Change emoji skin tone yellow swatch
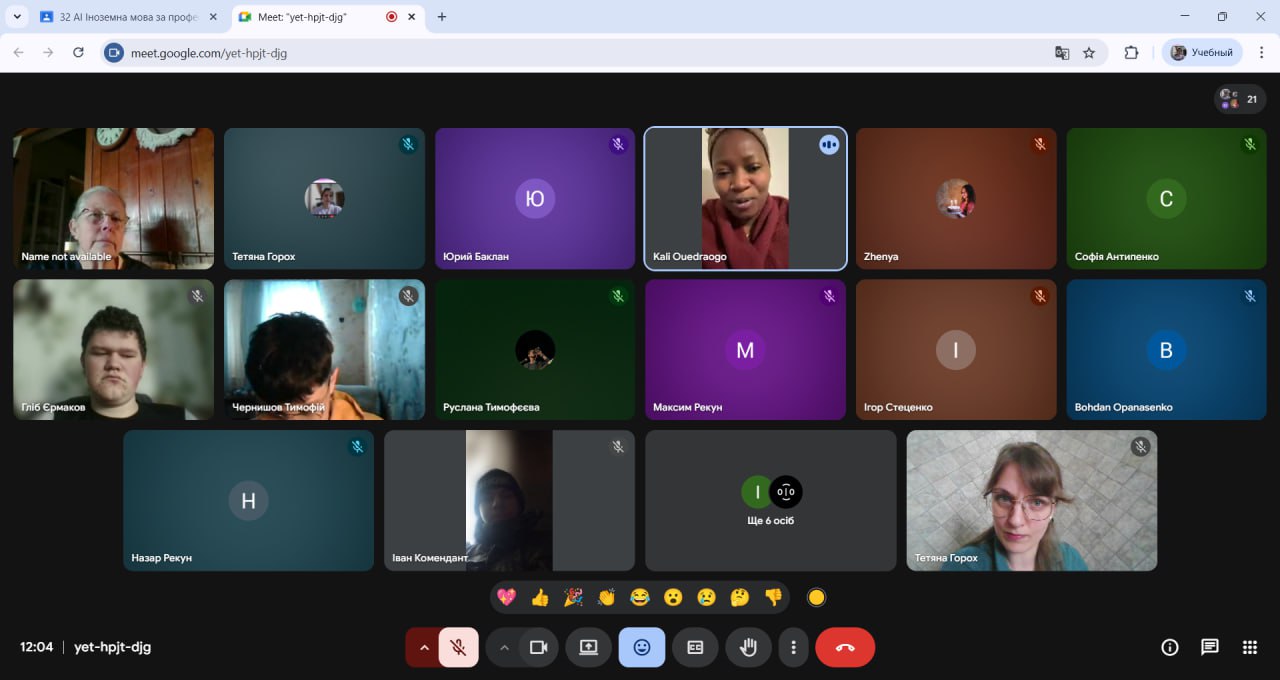The image size is (1280, 680). point(816,597)
